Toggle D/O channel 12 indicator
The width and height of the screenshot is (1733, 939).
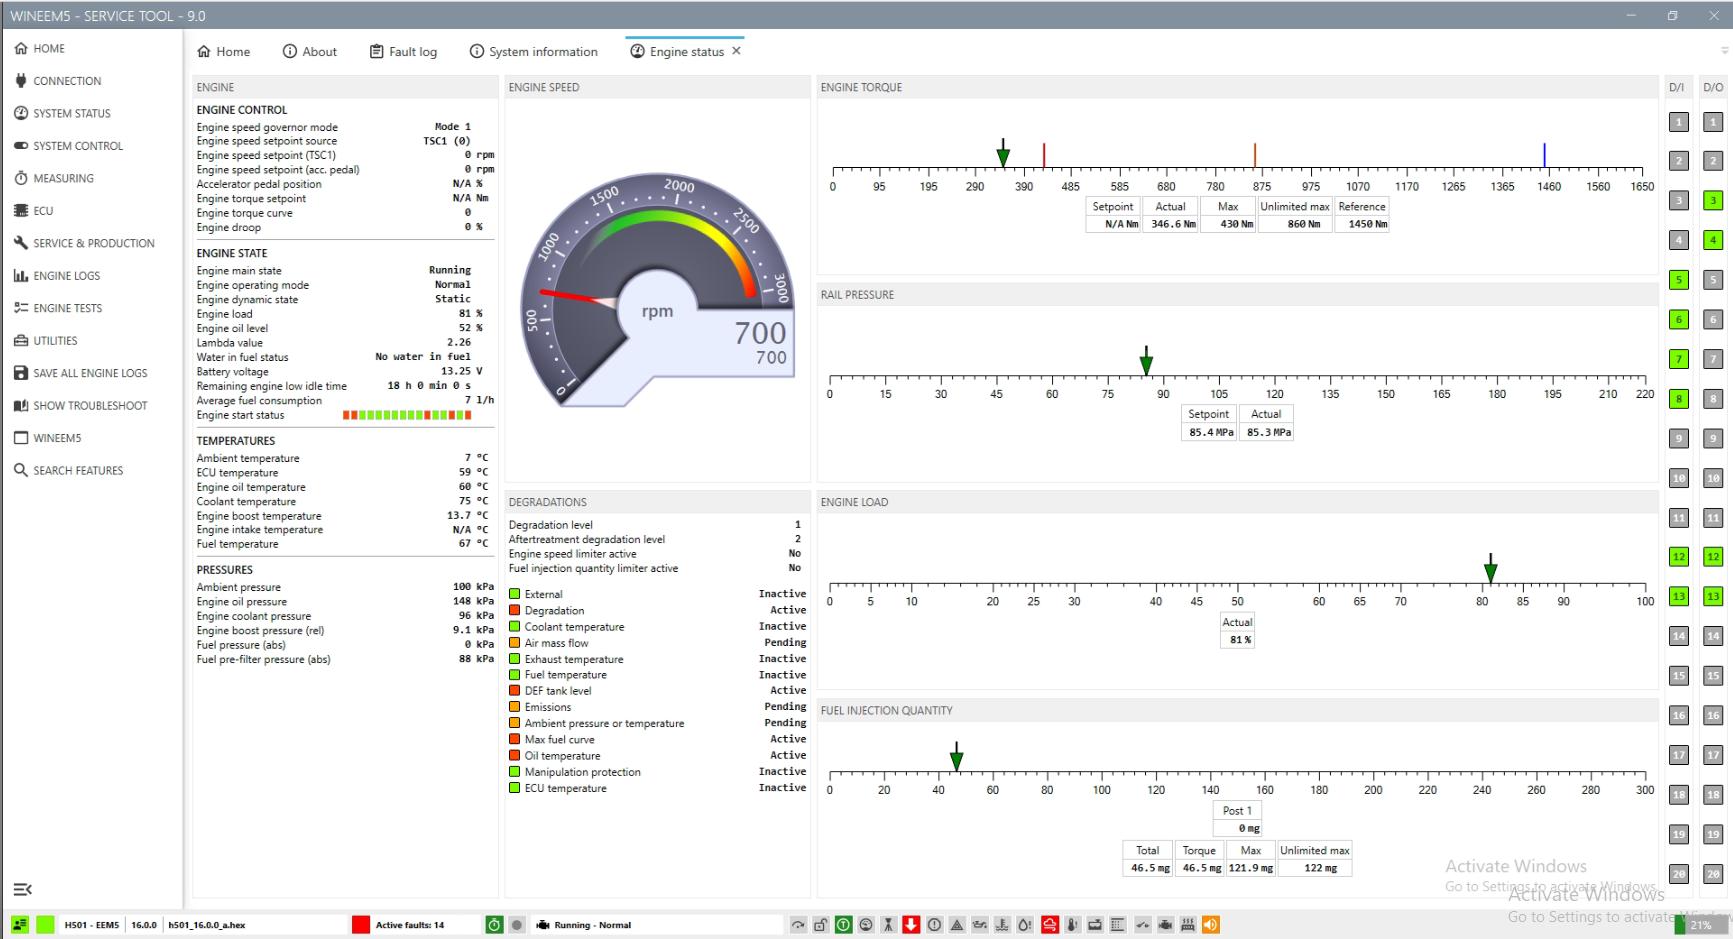[1714, 557]
